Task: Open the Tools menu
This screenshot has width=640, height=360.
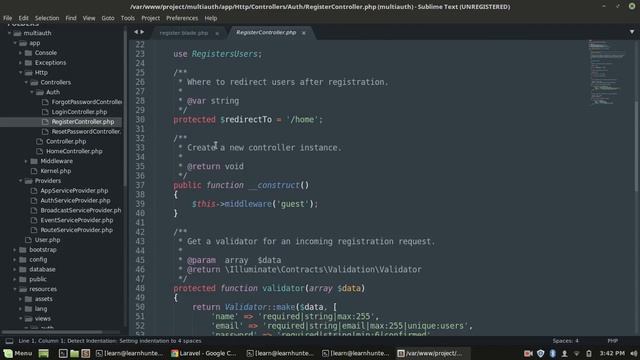Action: 128,18
